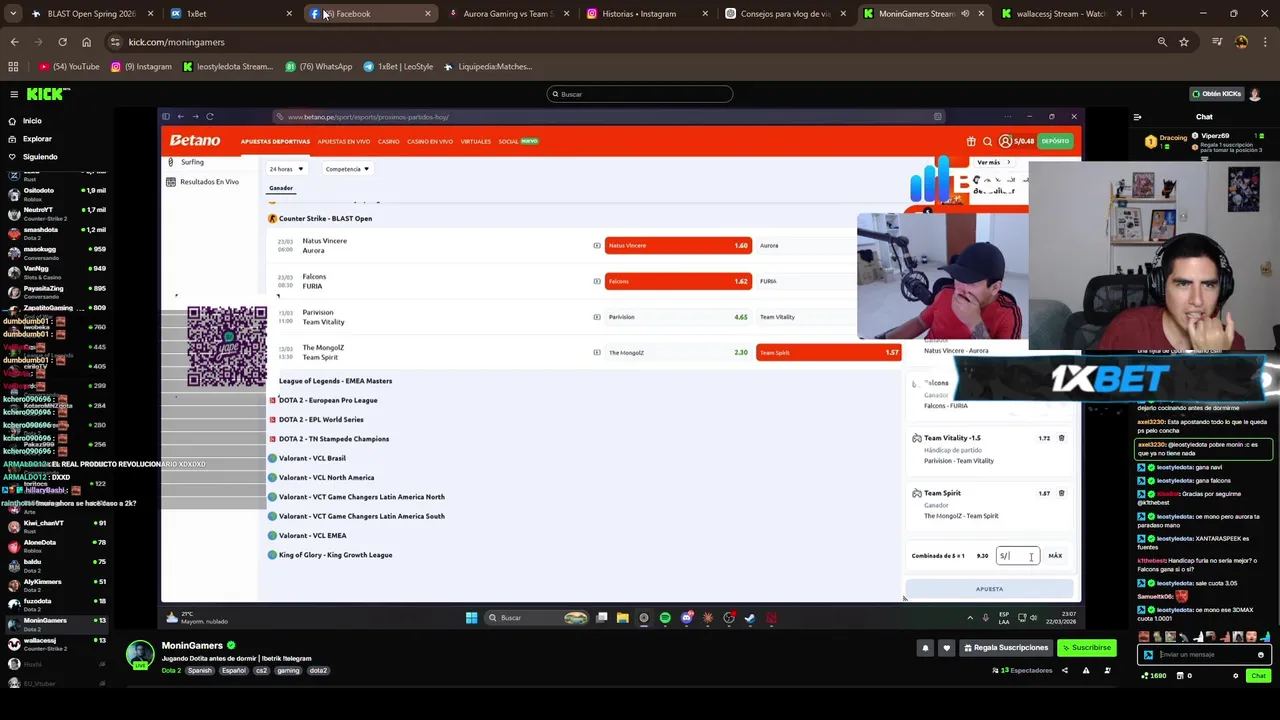The height and width of the screenshot is (720, 1280).
Task: Click the Dota 2 category tag
Action: pyautogui.click(x=171, y=671)
